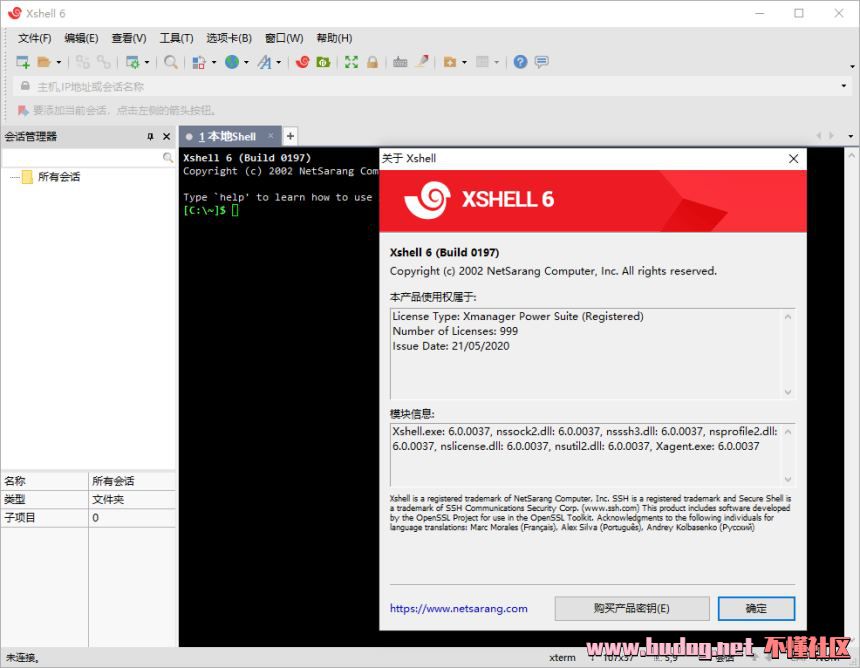The image size is (860, 668).
Task: Click the 文件夹 value cell
Action: pyautogui.click(x=132, y=499)
